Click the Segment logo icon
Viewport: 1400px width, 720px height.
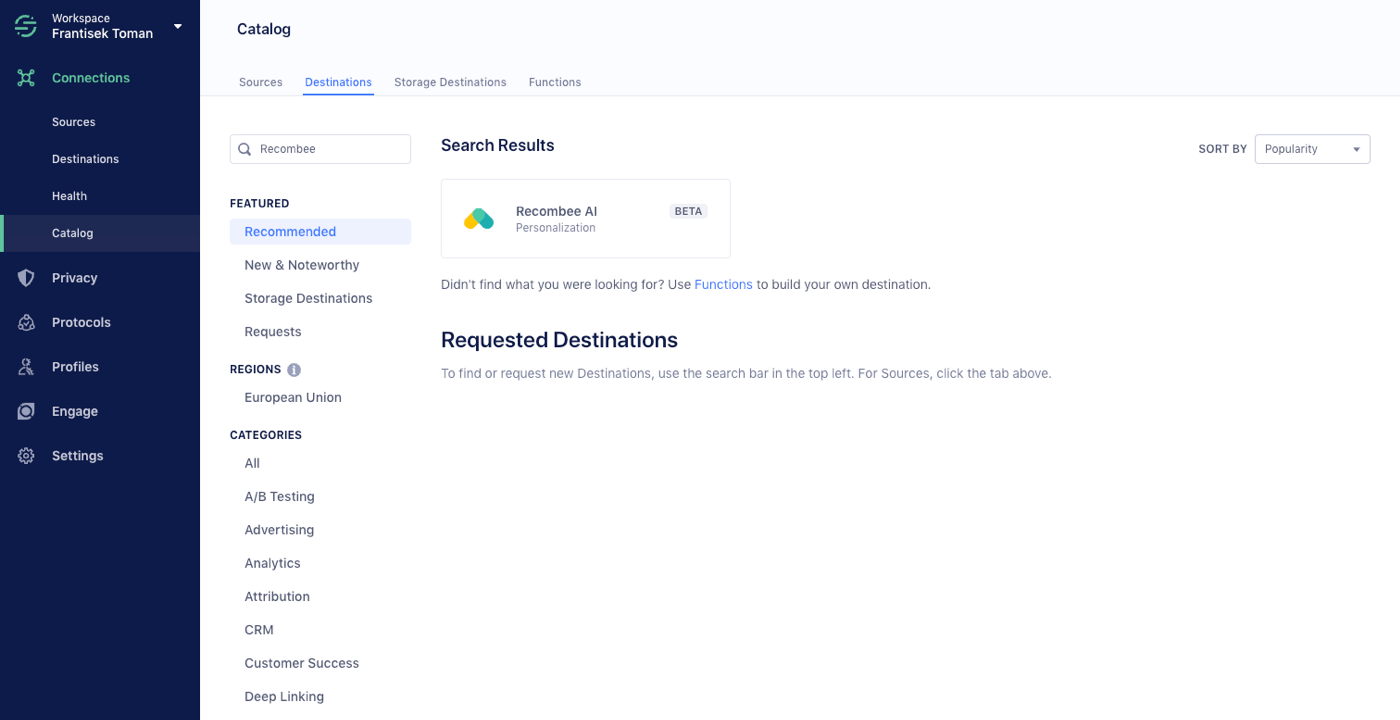click(26, 26)
